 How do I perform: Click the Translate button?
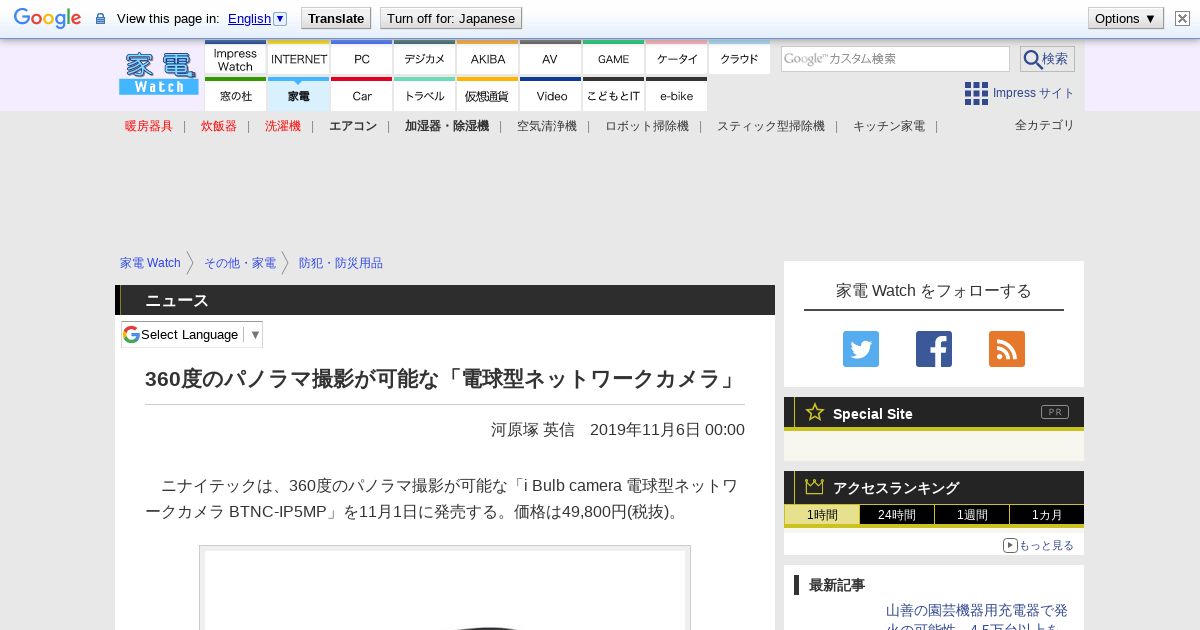coord(336,18)
